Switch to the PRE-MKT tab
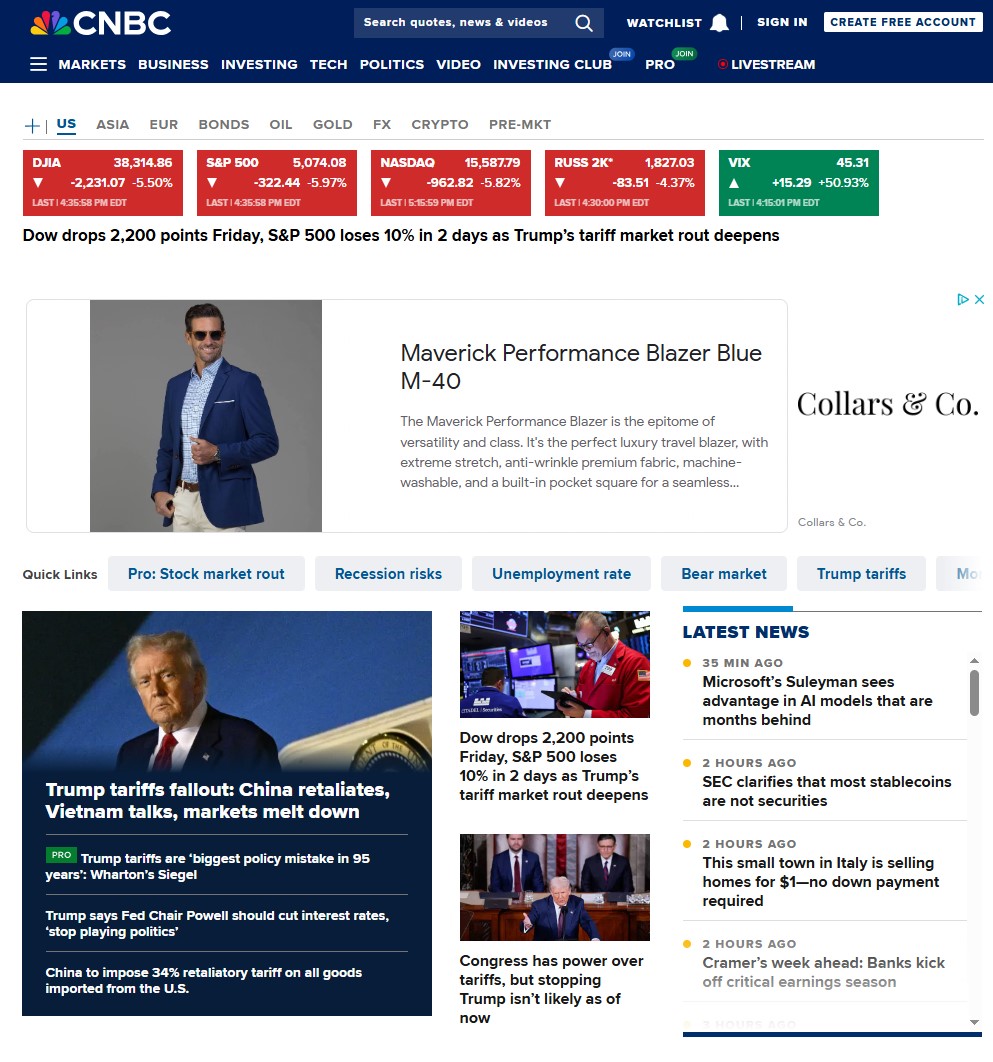 click(x=520, y=125)
